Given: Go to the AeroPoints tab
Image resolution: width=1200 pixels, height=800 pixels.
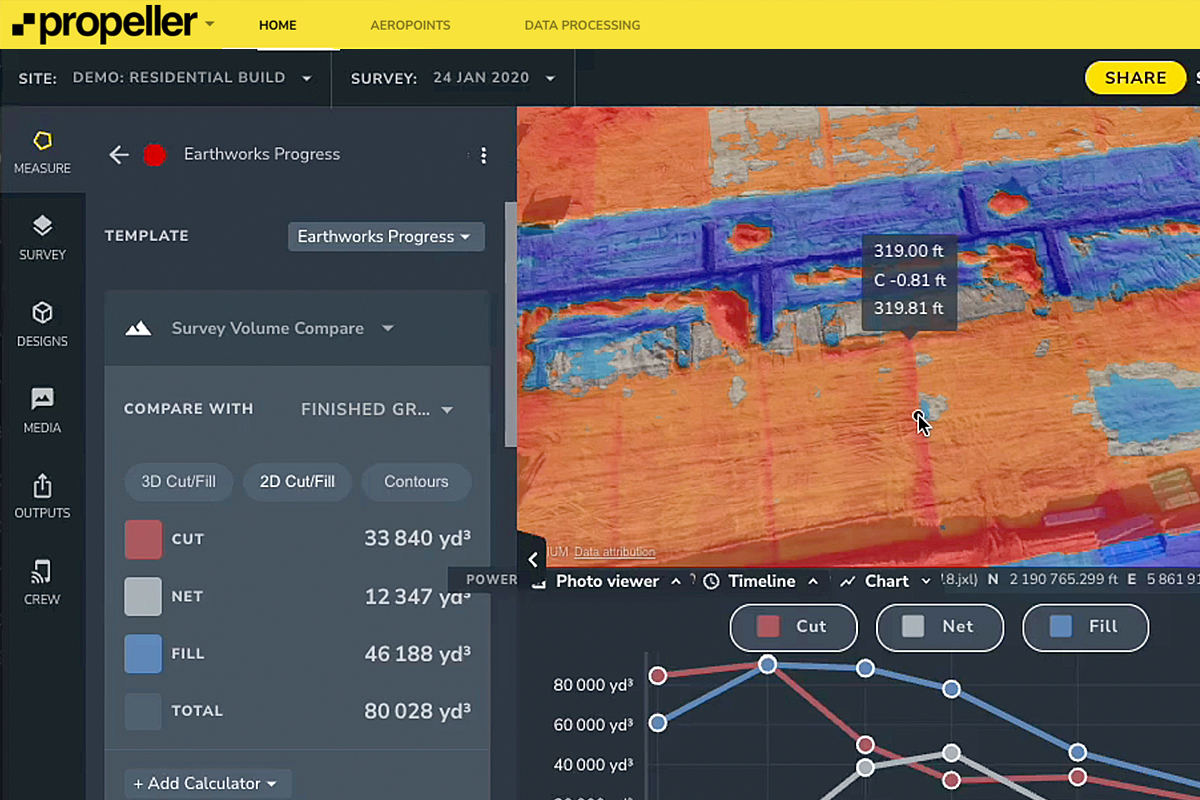Looking at the screenshot, I should 410,25.
